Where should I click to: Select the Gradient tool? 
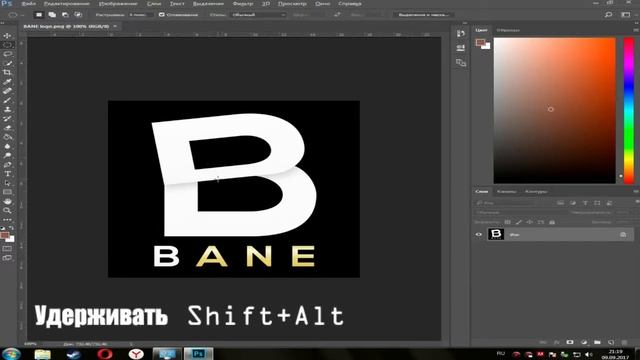point(7,137)
